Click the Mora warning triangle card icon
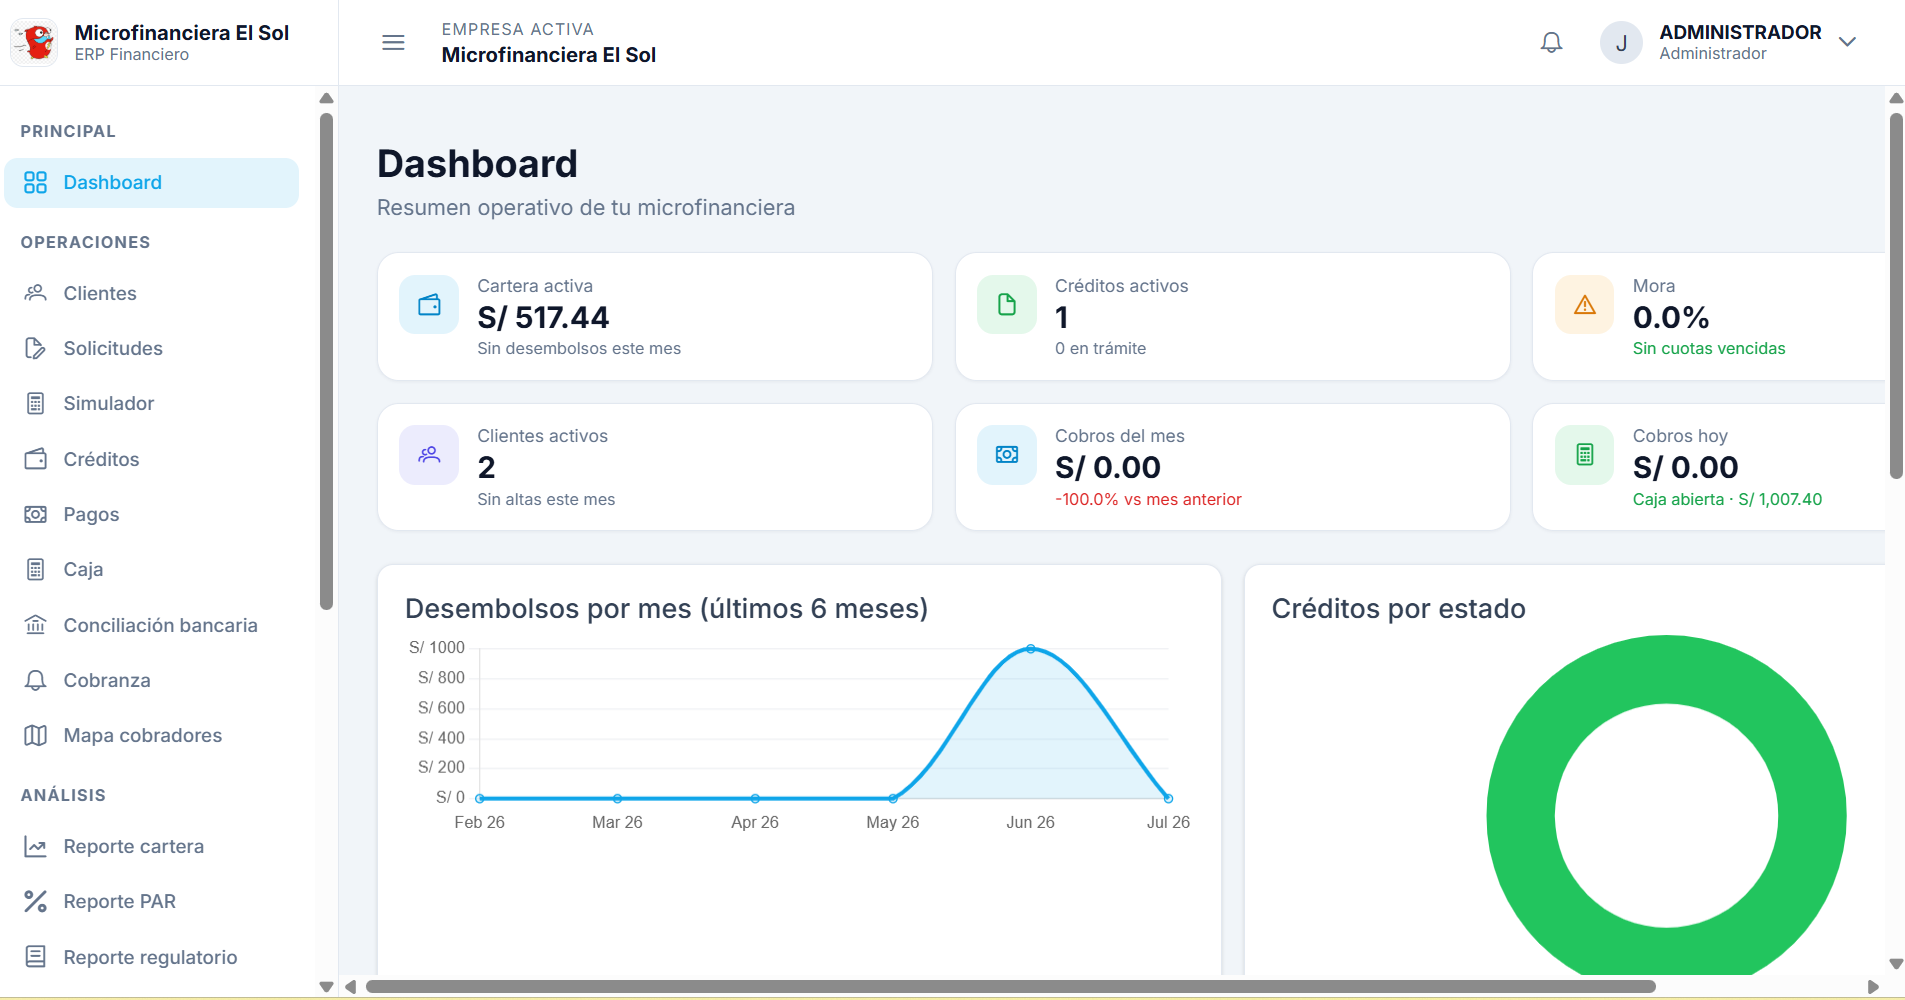Screen dimensions: 1905x1000 [1585, 305]
